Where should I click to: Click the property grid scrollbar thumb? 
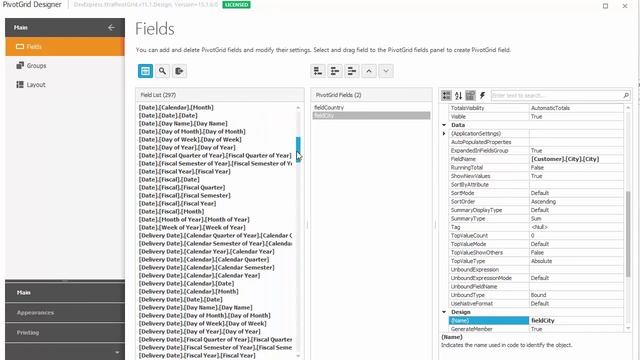point(628,234)
